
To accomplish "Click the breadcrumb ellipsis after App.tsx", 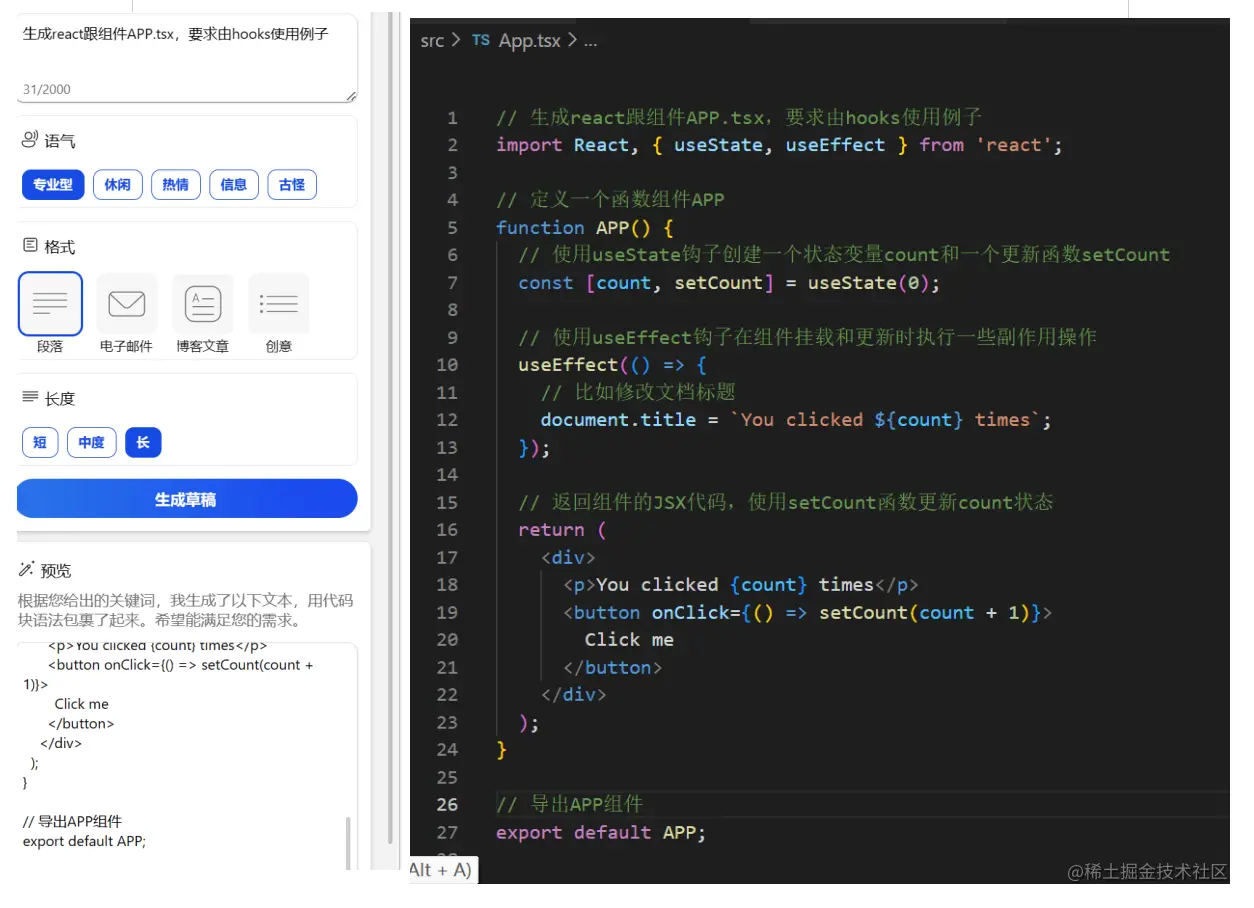I will tap(590, 42).
